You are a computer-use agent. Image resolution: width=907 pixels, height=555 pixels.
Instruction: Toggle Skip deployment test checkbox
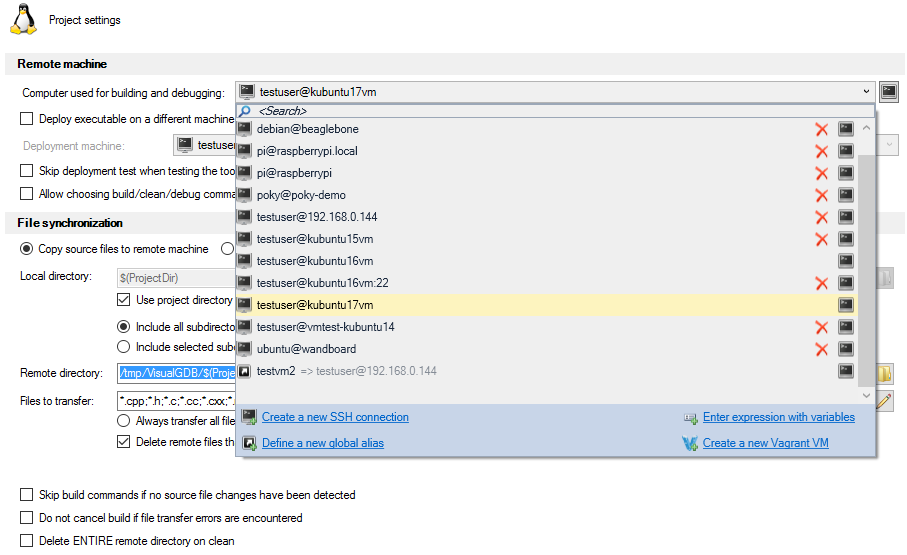point(27,171)
